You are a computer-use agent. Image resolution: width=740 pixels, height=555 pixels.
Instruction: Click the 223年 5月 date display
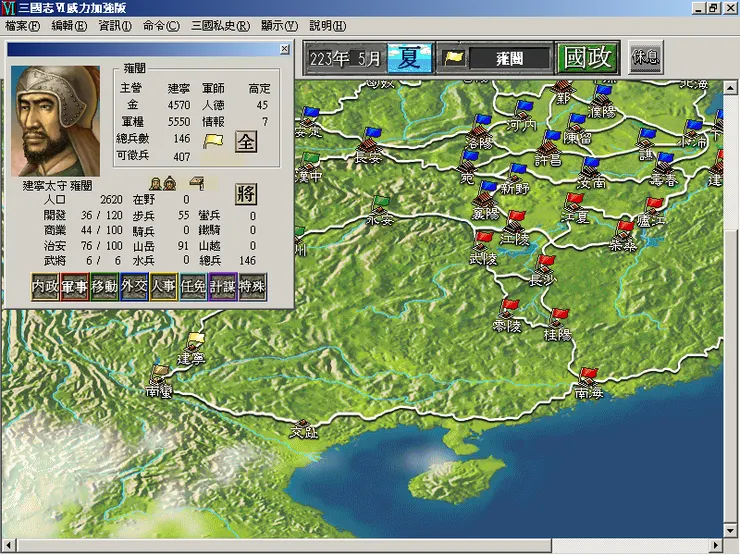(x=345, y=59)
